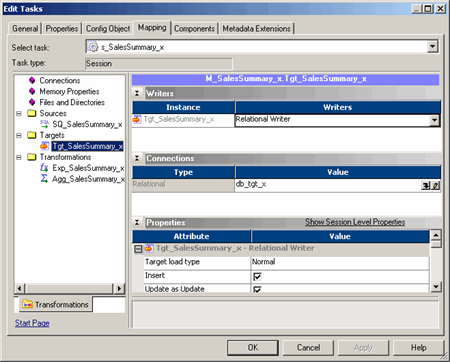Click the SQ_SalesSummary_x source qualifier icon

pos(44,124)
